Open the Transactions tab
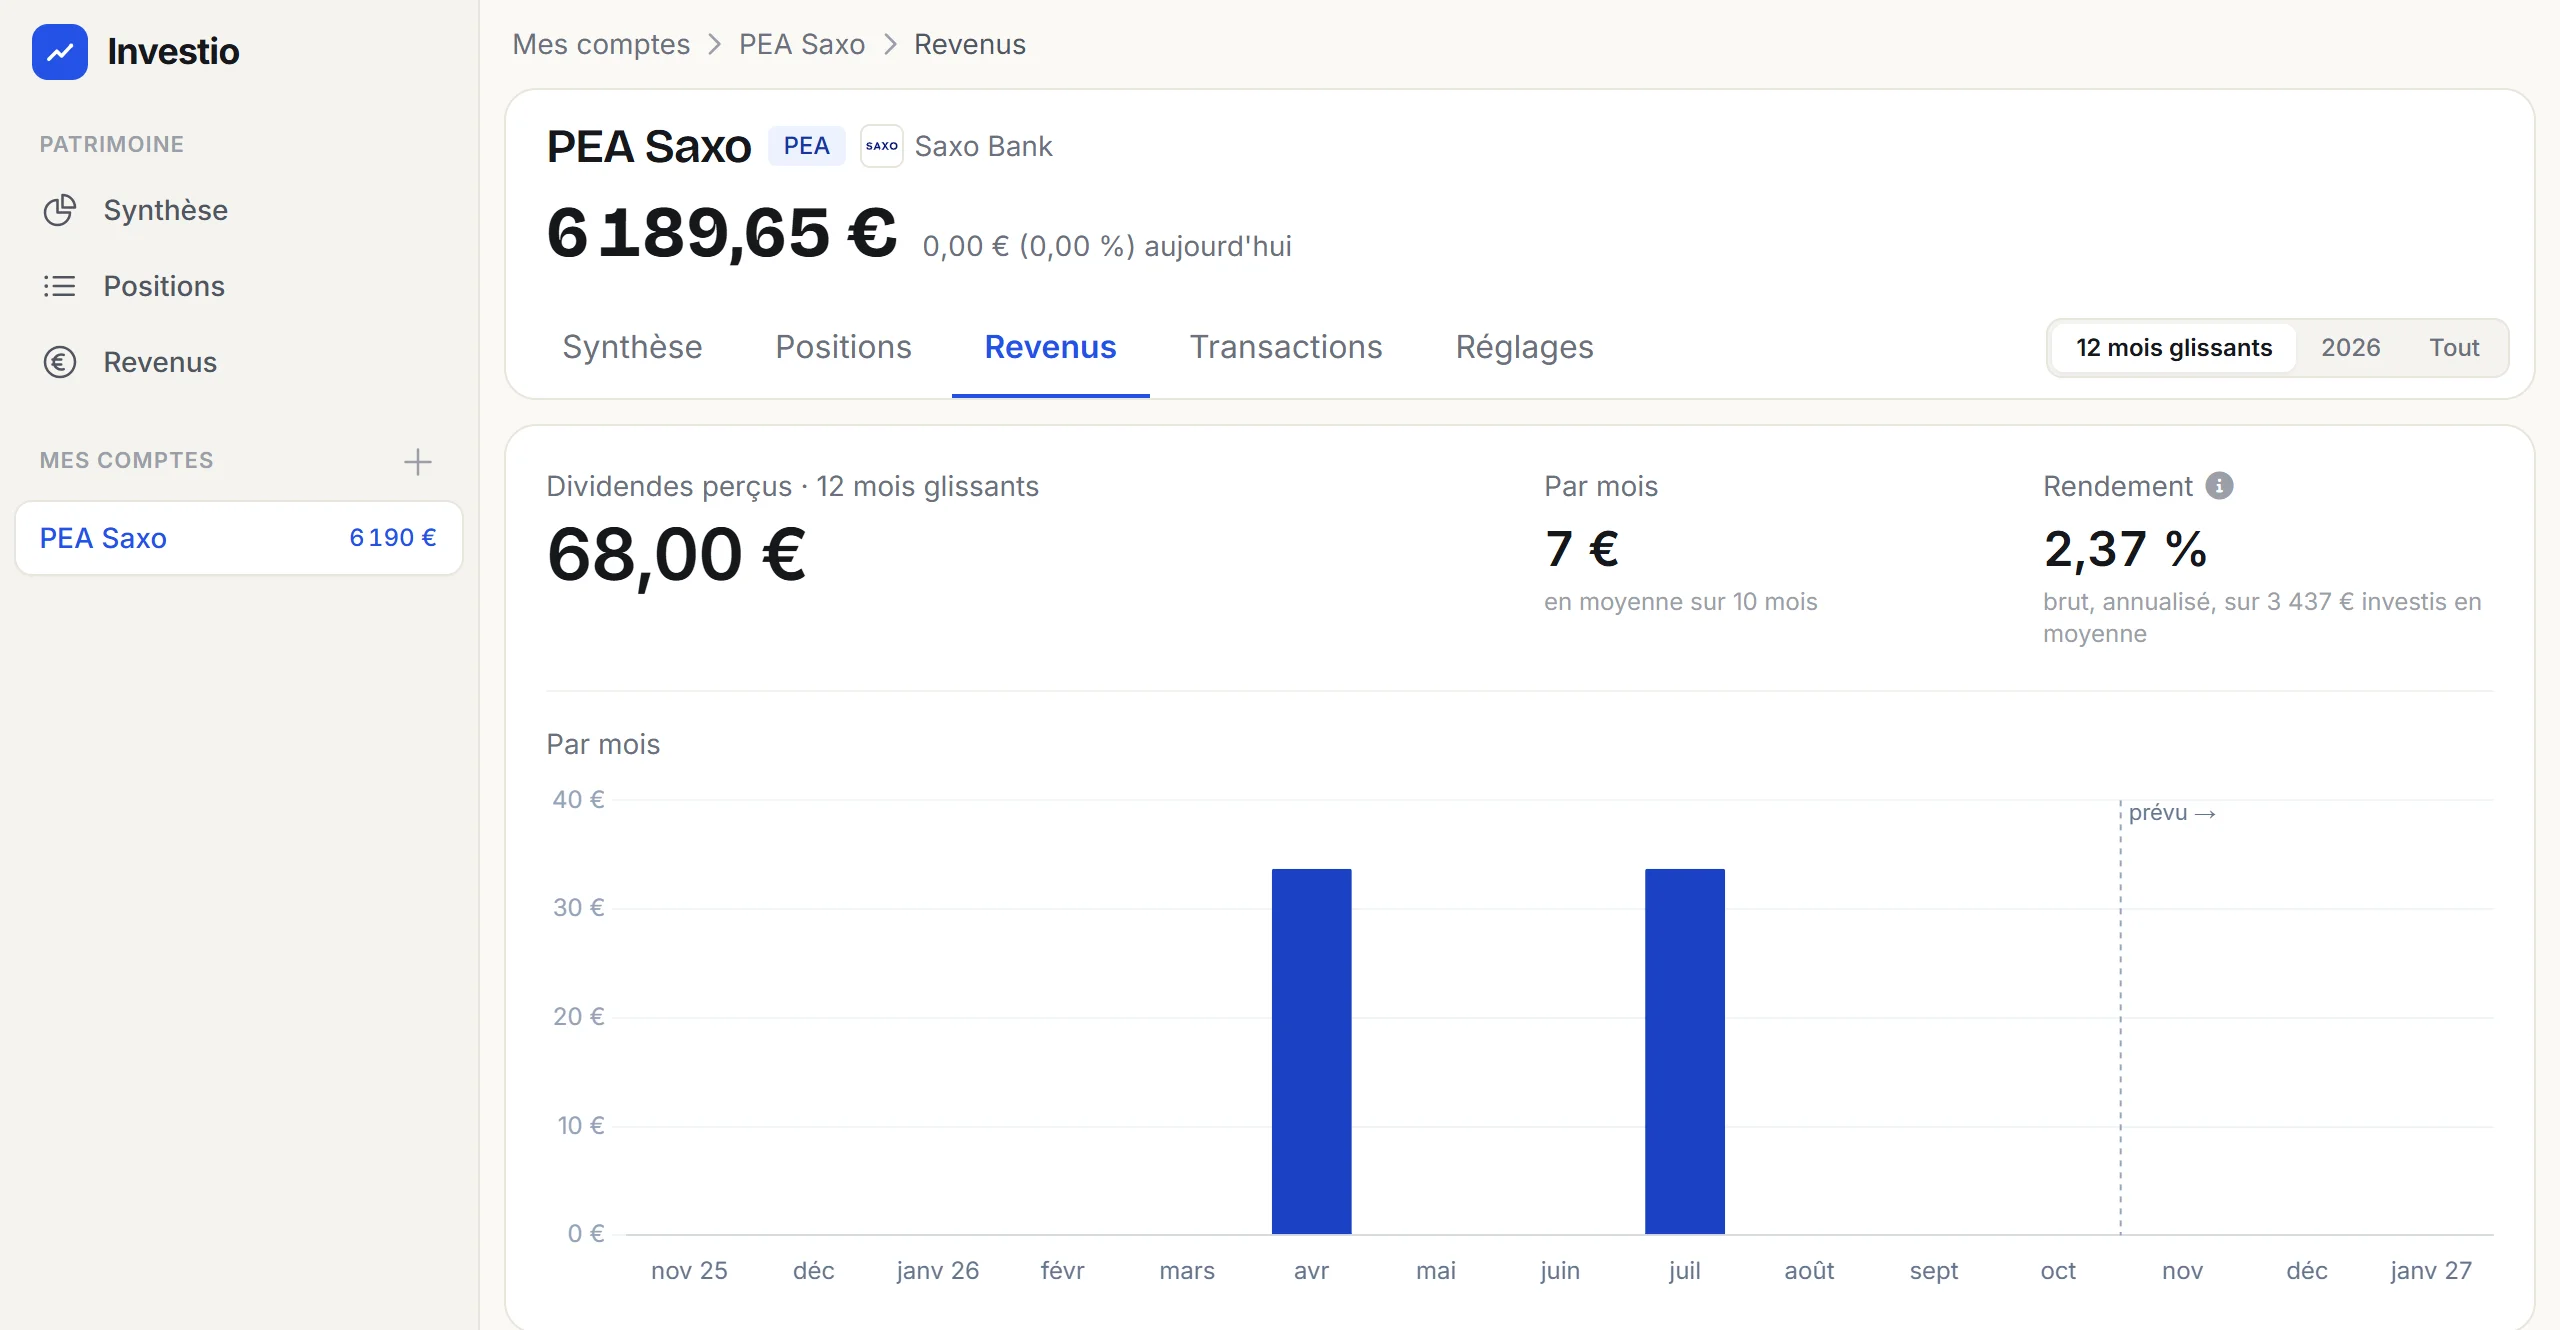The height and width of the screenshot is (1330, 2560). pos(1285,347)
